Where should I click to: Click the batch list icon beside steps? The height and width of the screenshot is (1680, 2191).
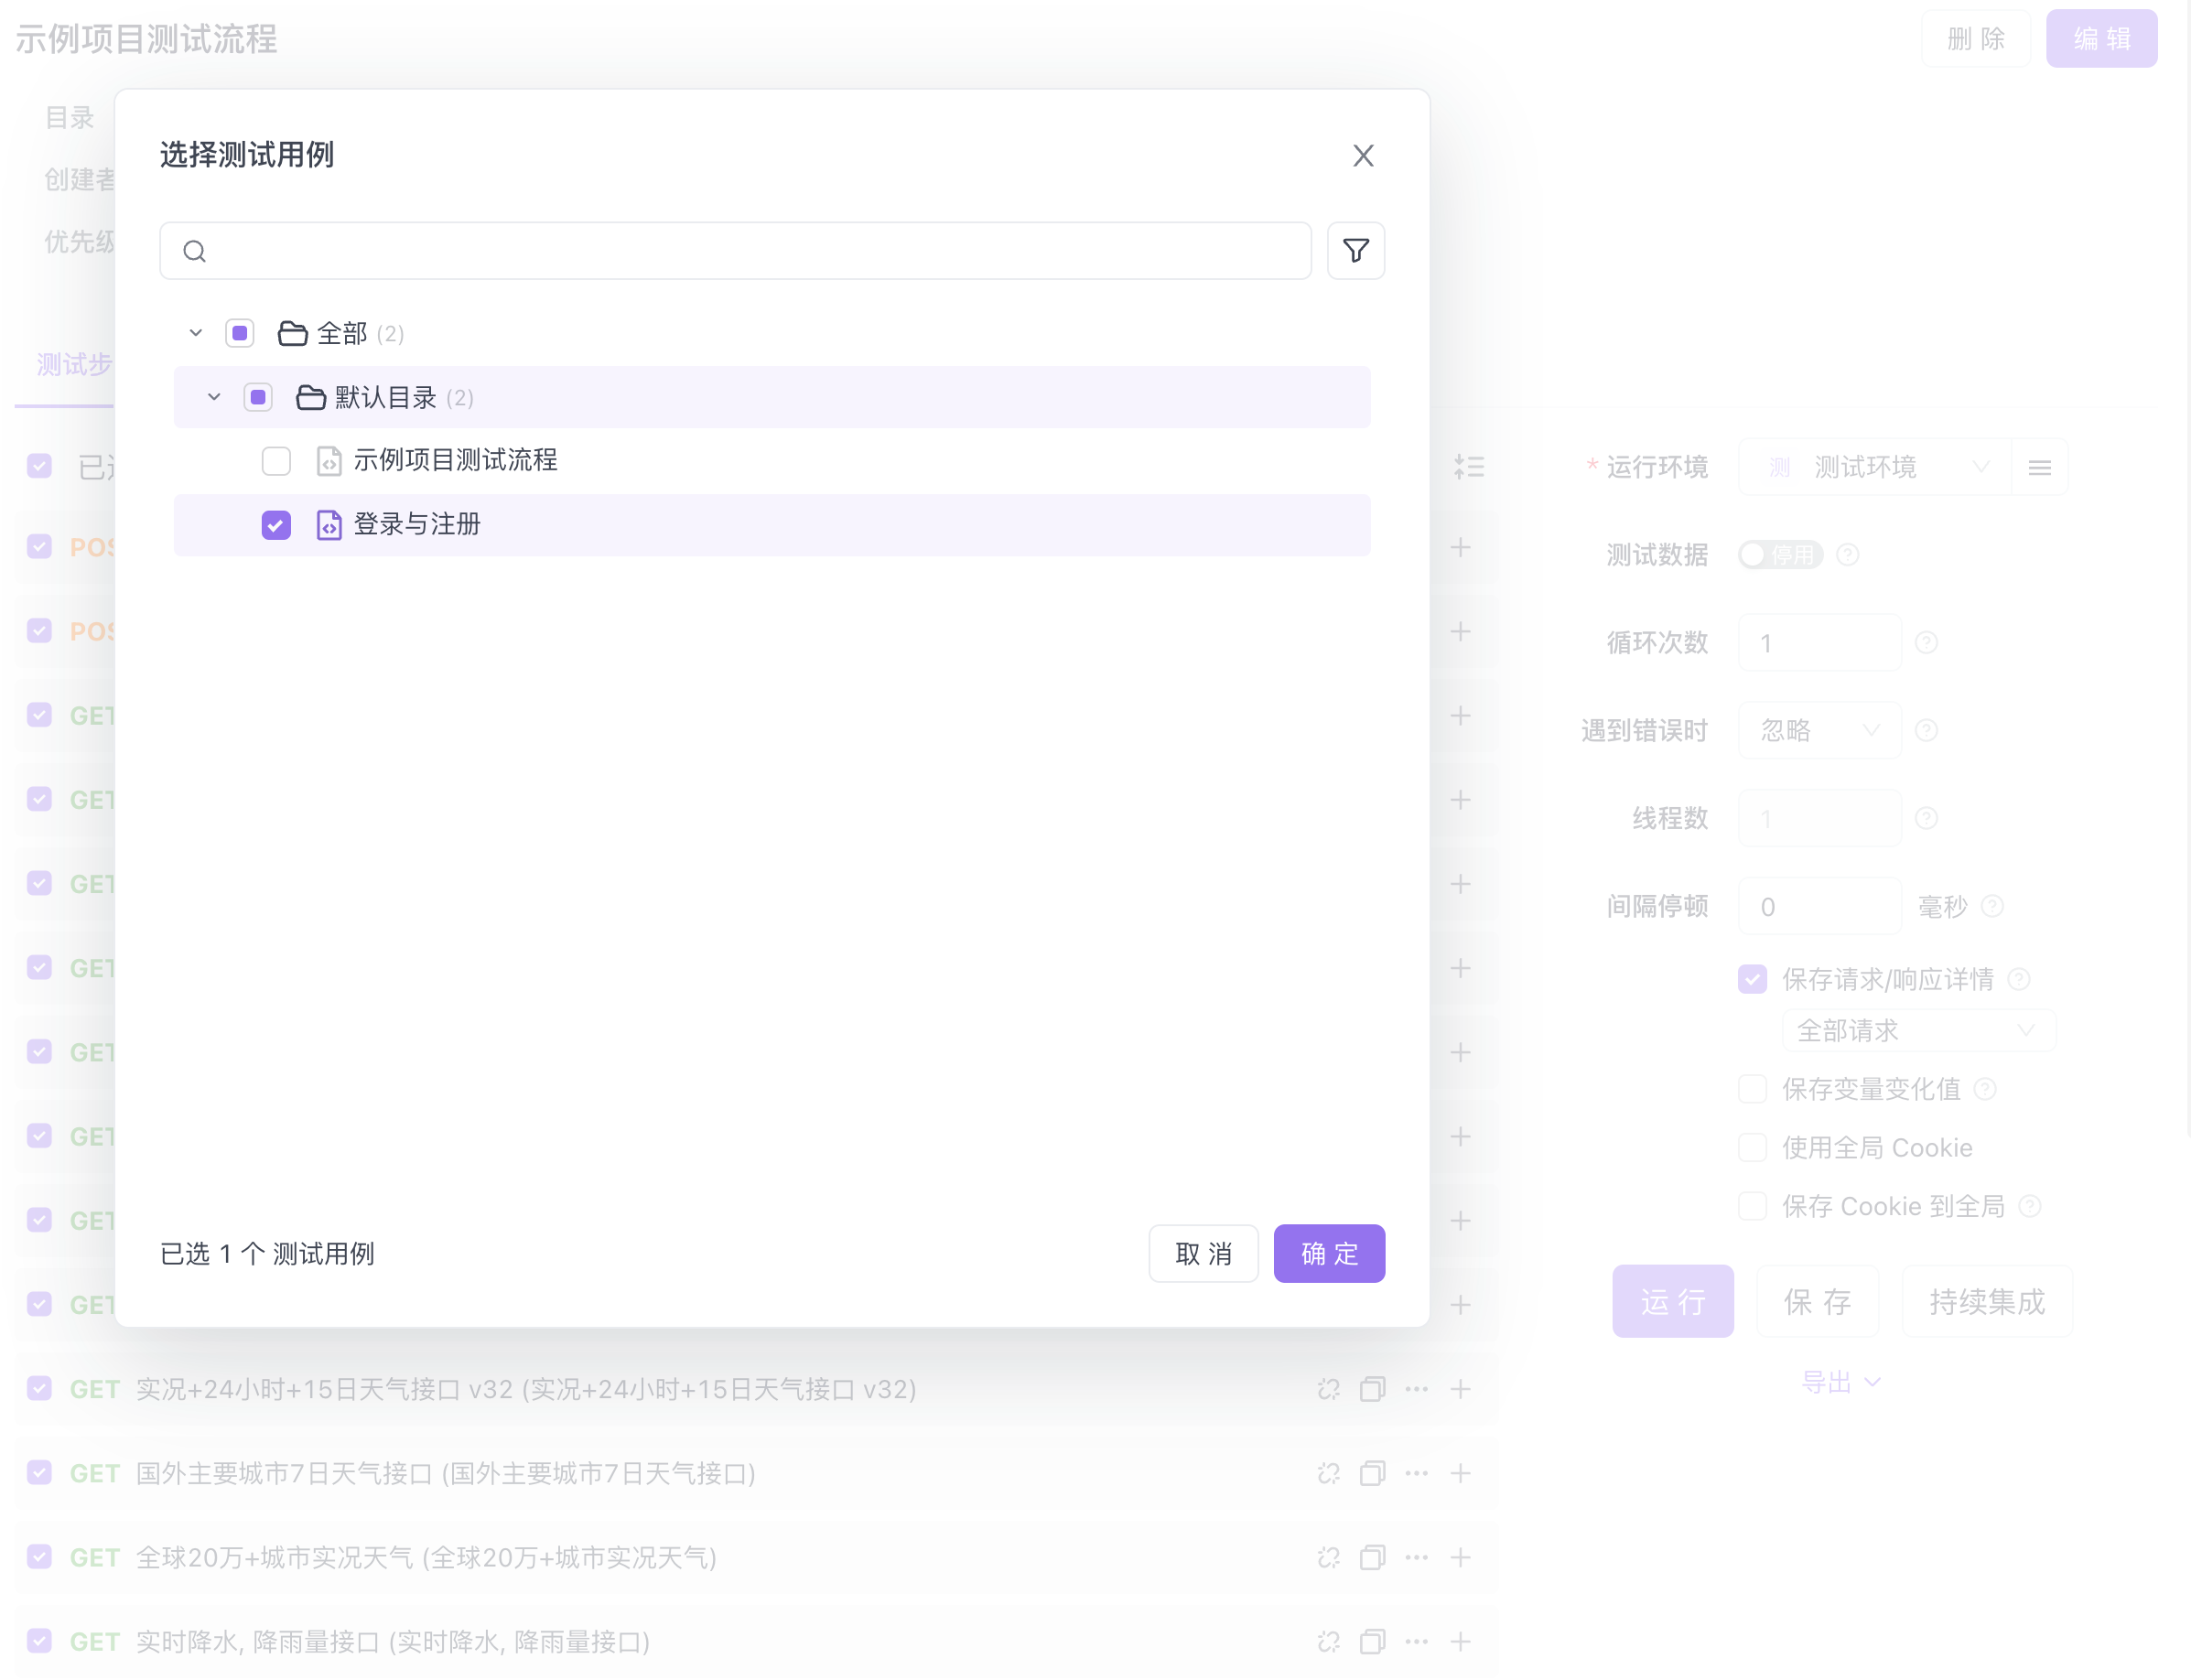[1468, 467]
